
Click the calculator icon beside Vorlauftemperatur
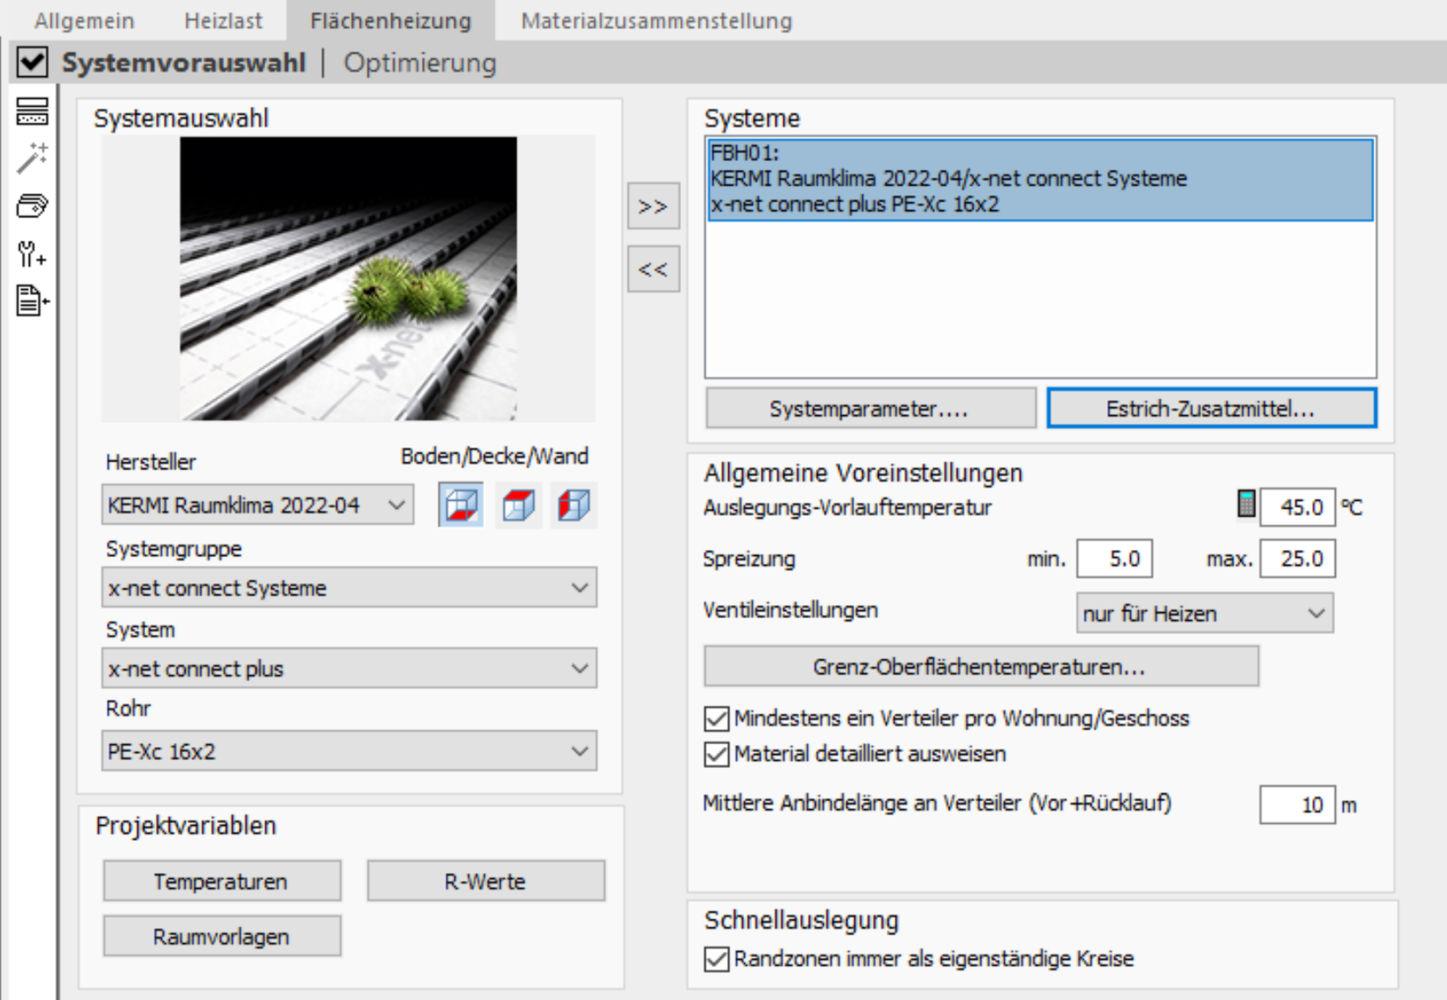1246,504
